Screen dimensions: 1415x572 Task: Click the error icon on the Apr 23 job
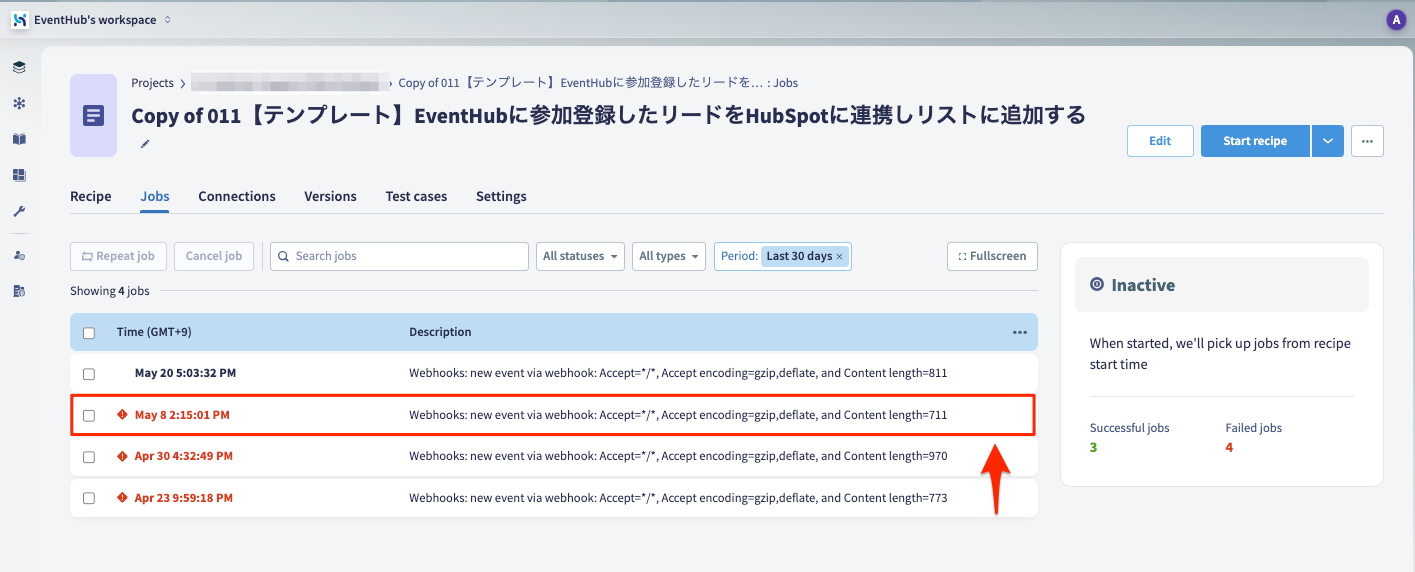(x=122, y=497)
